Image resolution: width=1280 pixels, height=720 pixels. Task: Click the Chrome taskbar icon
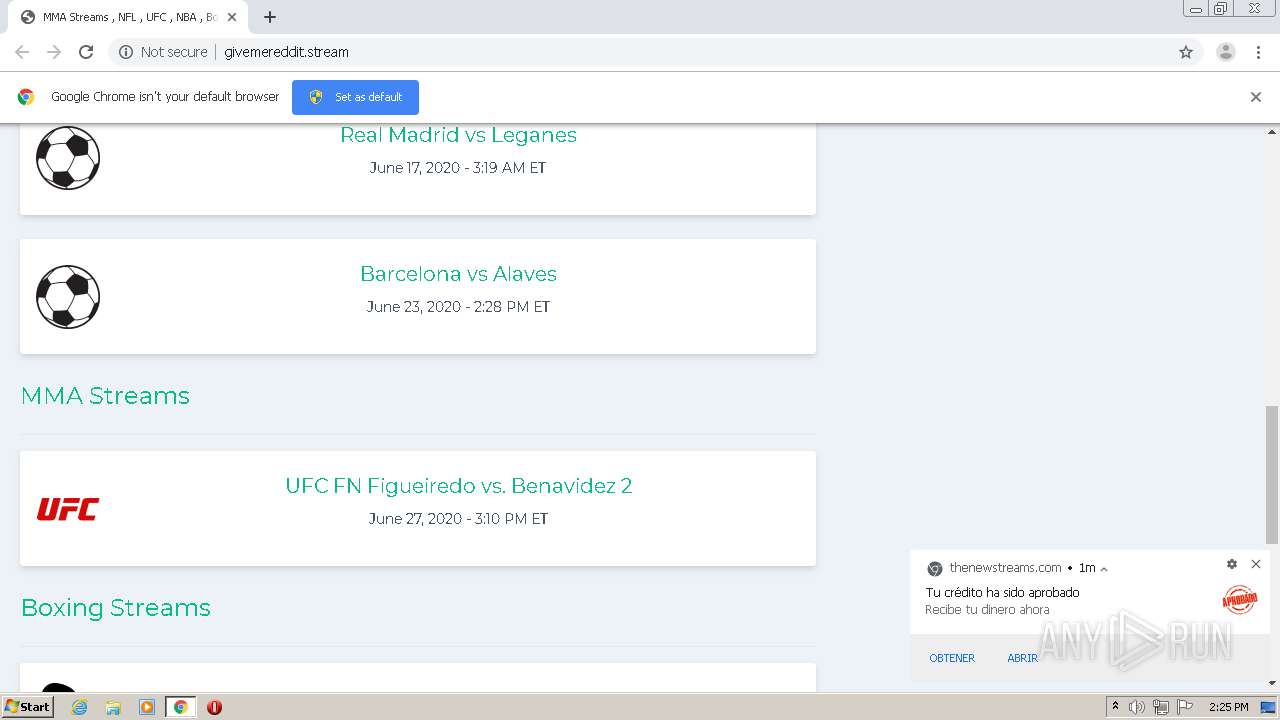[180, 707]
